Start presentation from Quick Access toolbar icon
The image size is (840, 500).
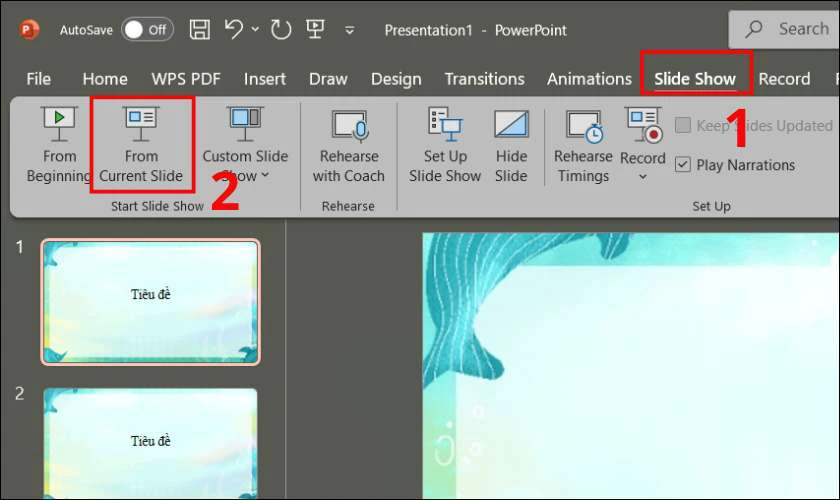tap(315, 29)
